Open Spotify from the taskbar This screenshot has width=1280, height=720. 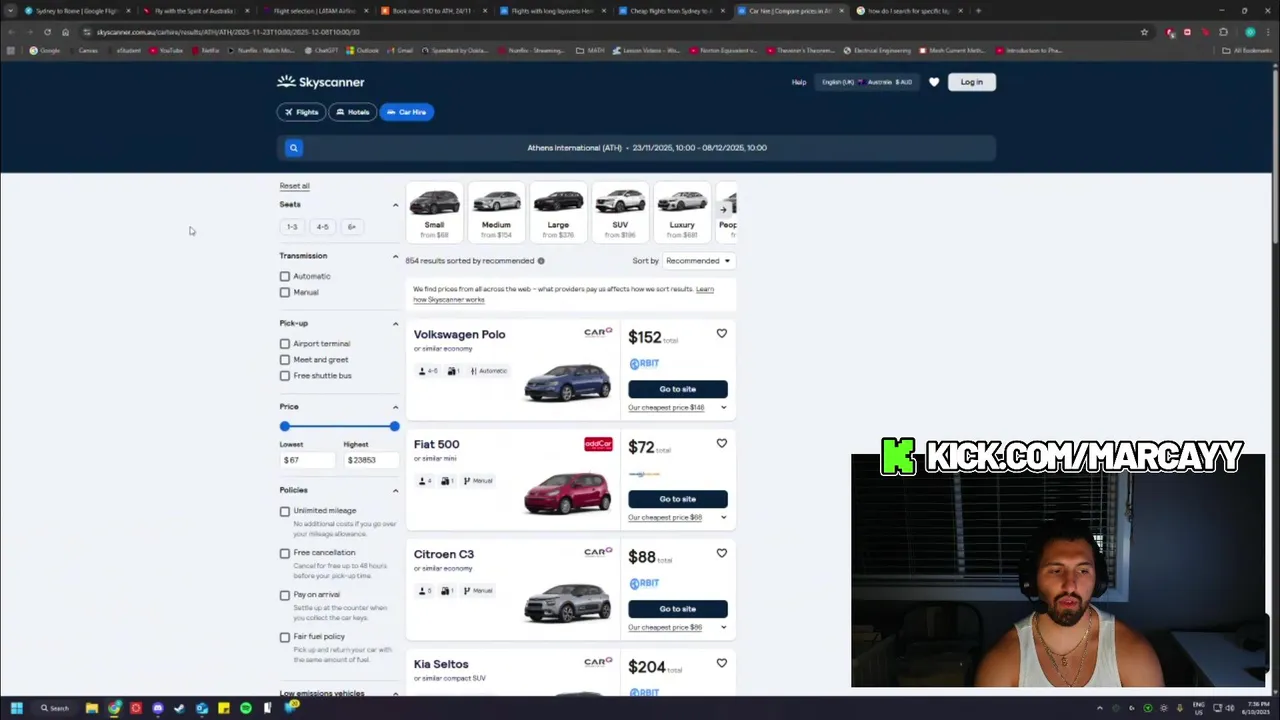click(x=246, y=708)
